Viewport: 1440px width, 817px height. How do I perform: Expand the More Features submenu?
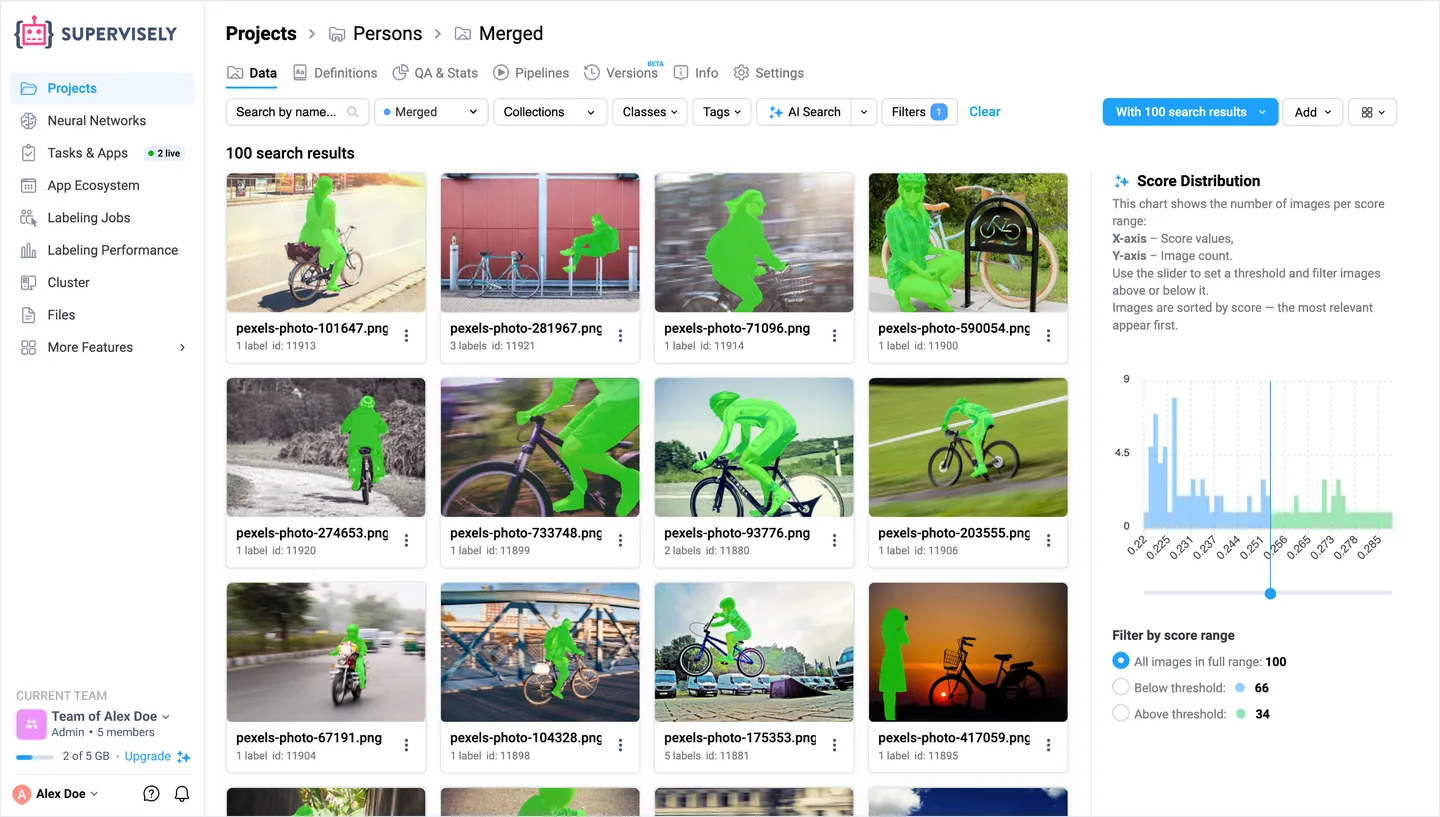(182, 347)
